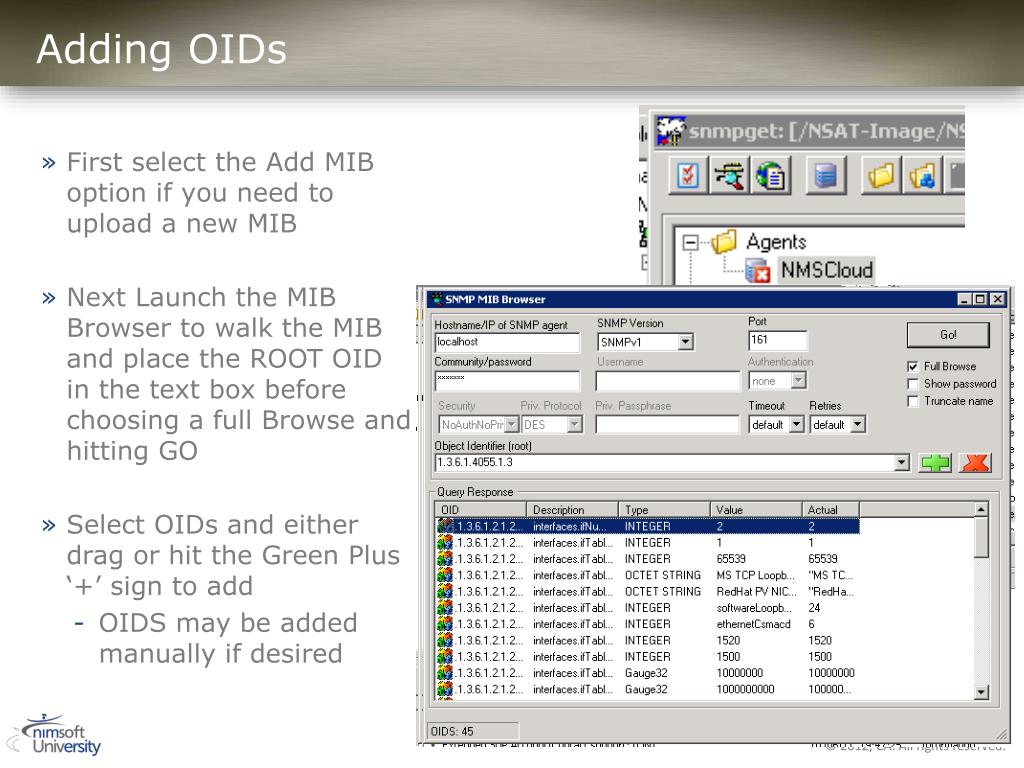
Task: Click OIDS: 45 status bar text
Action: tap(452, 731)
